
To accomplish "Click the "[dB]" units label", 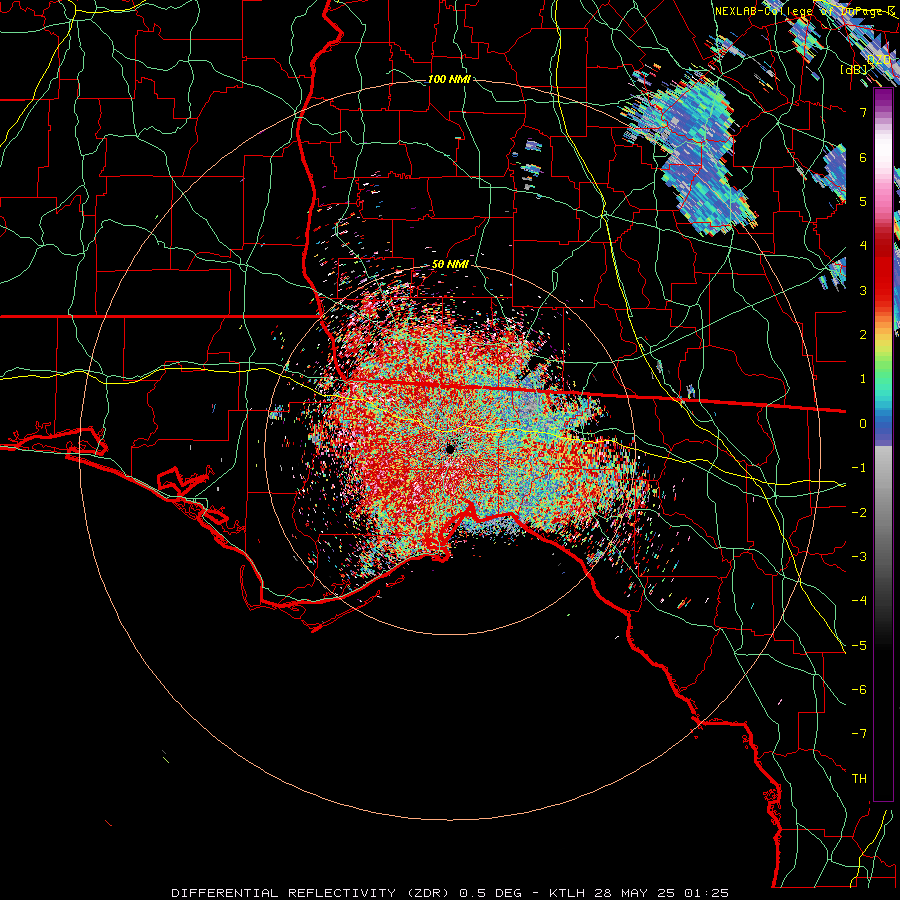I will click(853, 69).
